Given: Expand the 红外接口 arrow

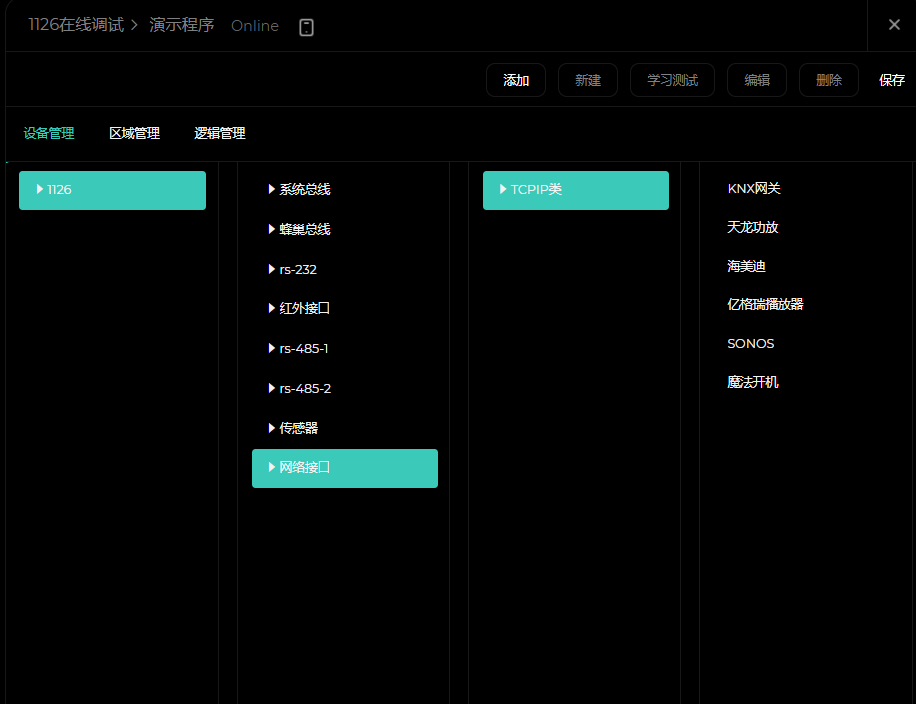Looking at the screenshot, I should (272, 308).
